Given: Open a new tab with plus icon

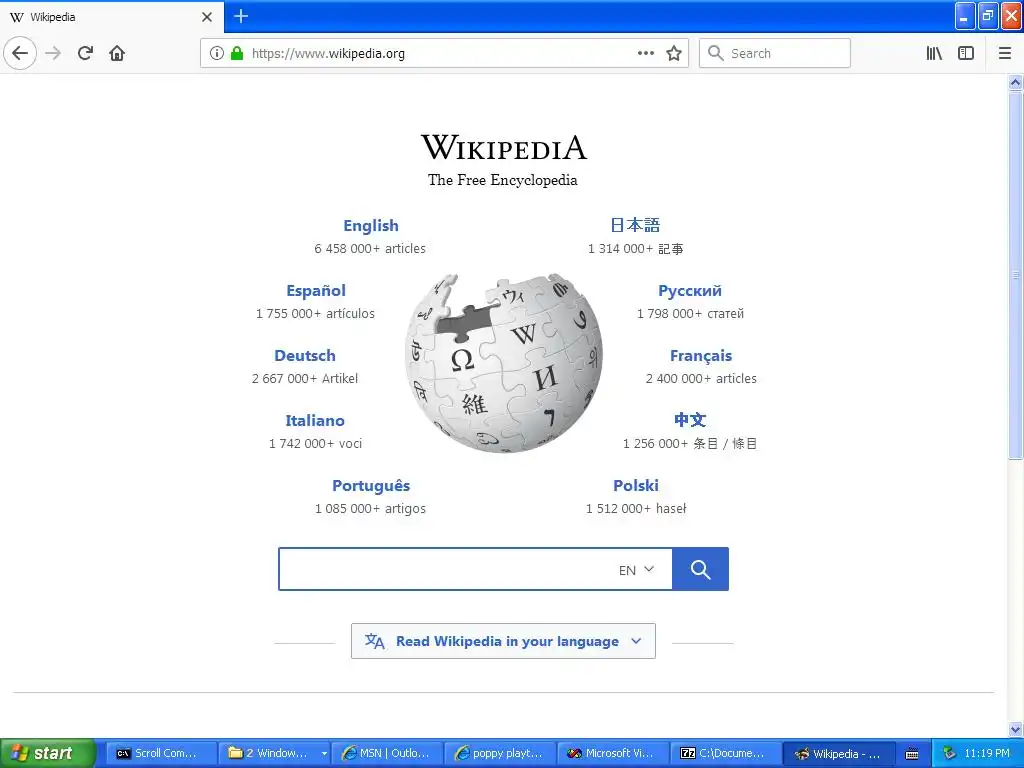Looking at the screenshot, I should (241, 16).
